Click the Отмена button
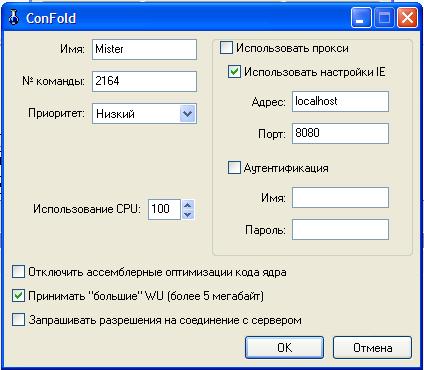This screenshot has width=424, height=370. pyautogui.click(x=372, y=348)
